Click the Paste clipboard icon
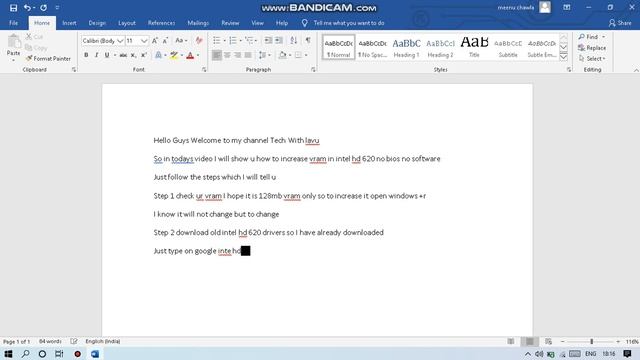The image size is (640, 360). click(13, 42)
